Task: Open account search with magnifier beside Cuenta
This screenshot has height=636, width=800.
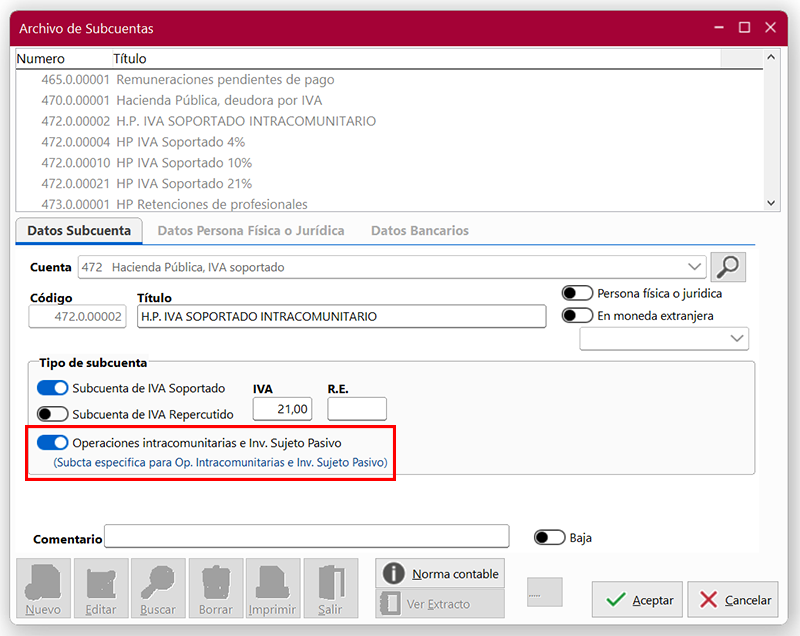Action: coord(728,267)
